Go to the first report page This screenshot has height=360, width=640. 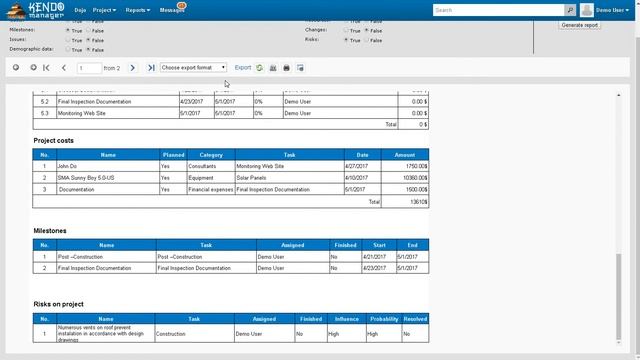pyautogui.click(x=46, y=68)
